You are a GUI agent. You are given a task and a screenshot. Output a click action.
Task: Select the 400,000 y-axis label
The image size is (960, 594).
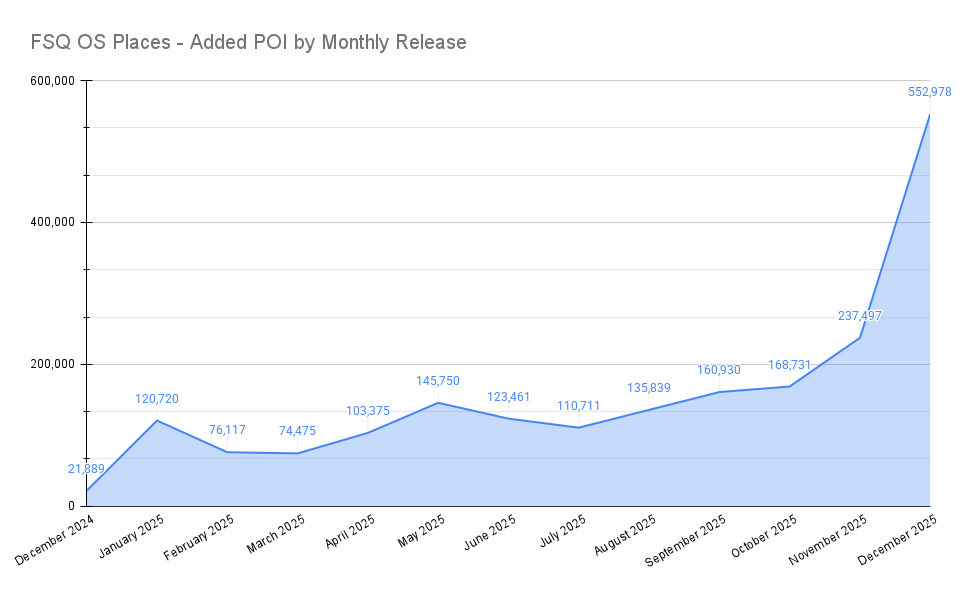[x=55, y=222]
